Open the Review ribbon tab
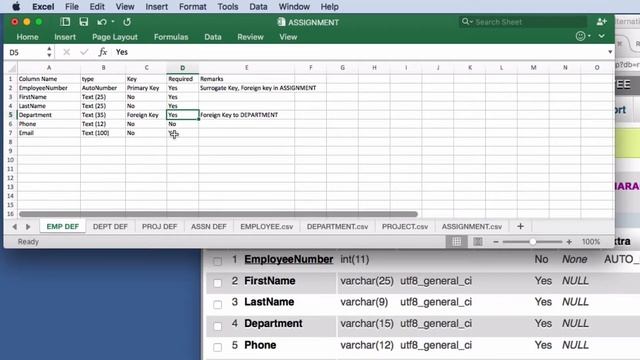 click(250, 37)
